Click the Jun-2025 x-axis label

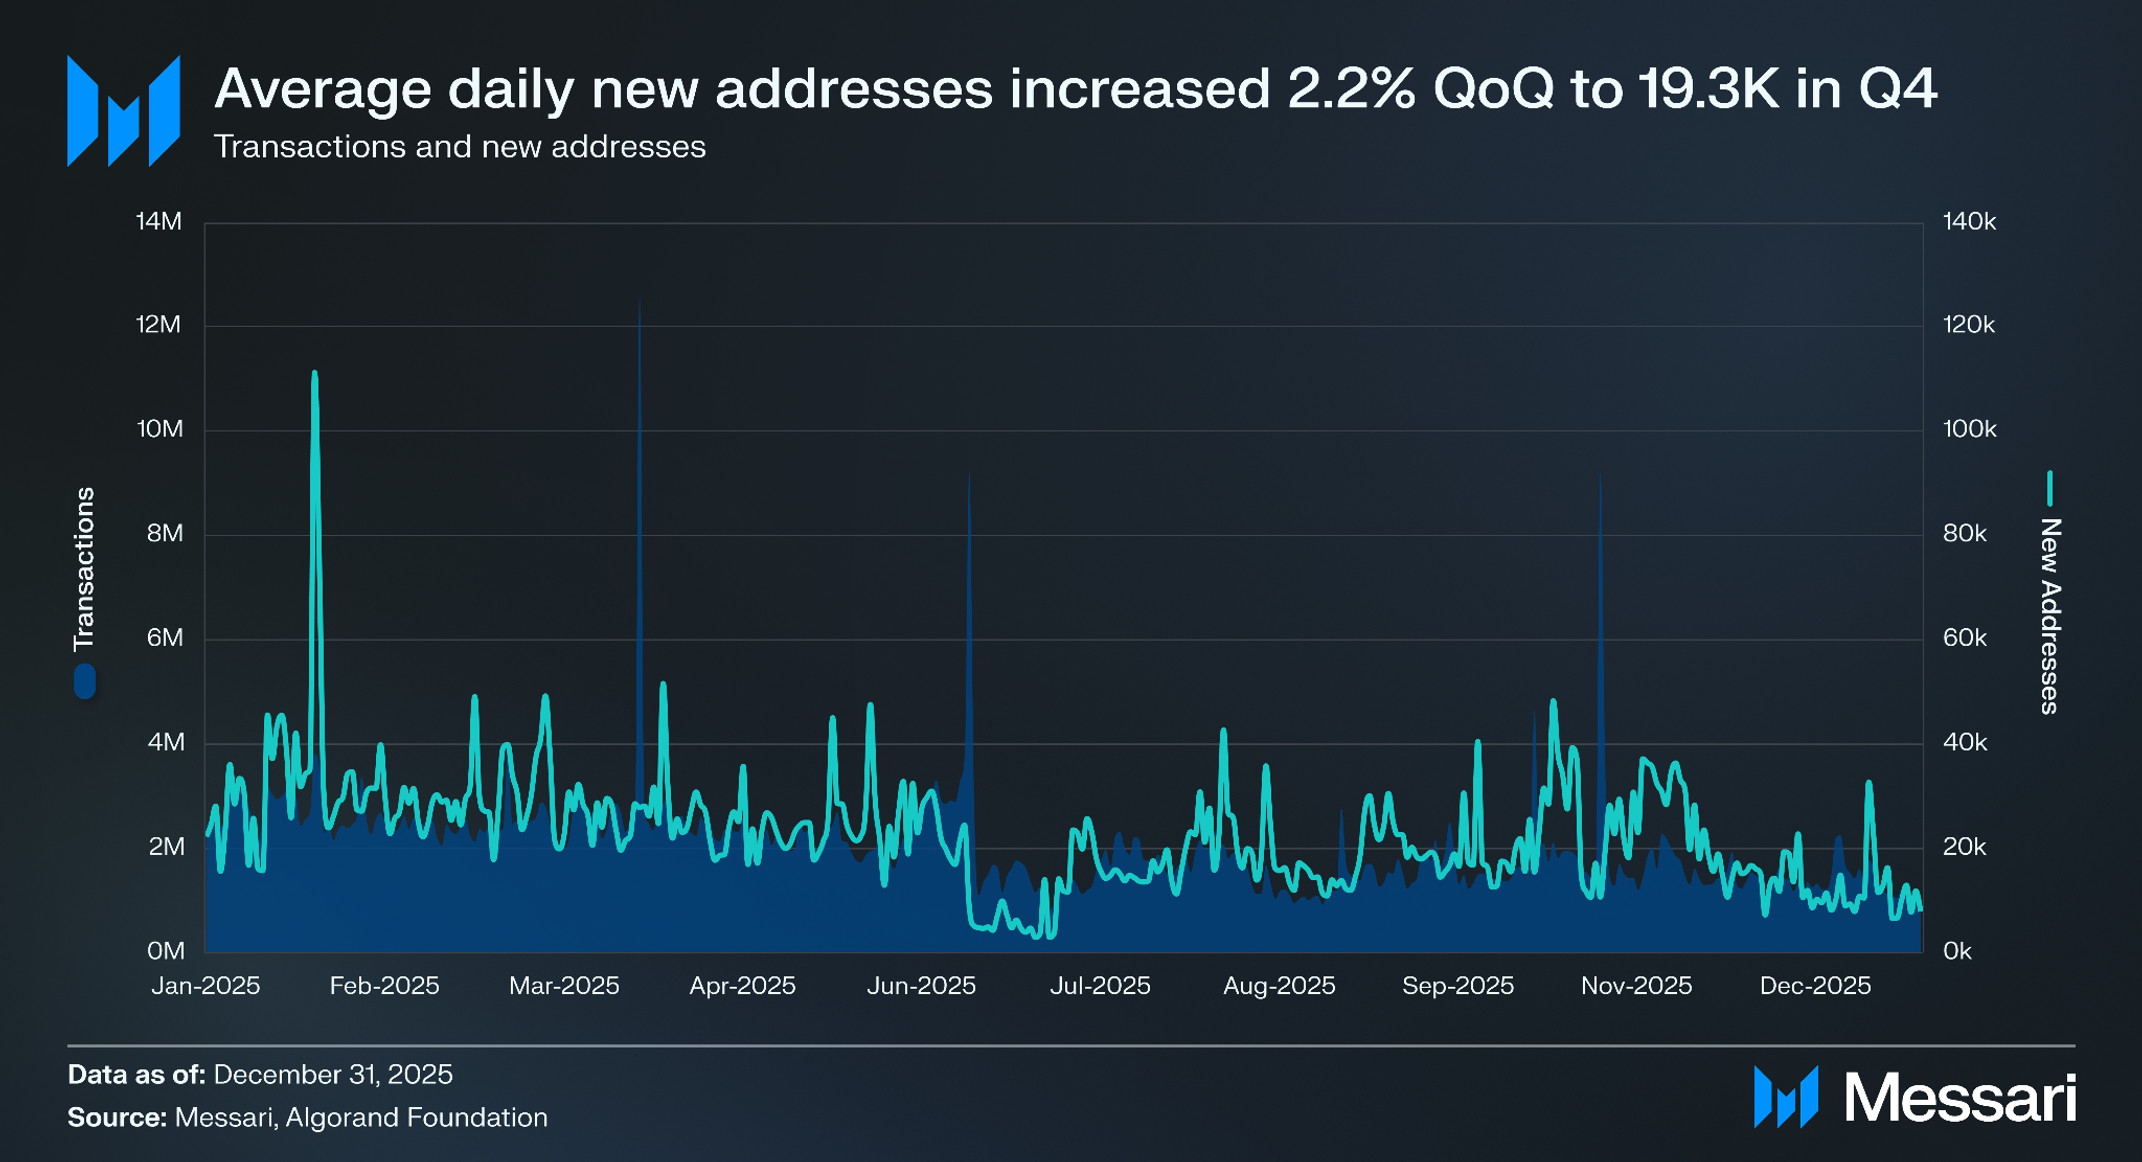921,986
